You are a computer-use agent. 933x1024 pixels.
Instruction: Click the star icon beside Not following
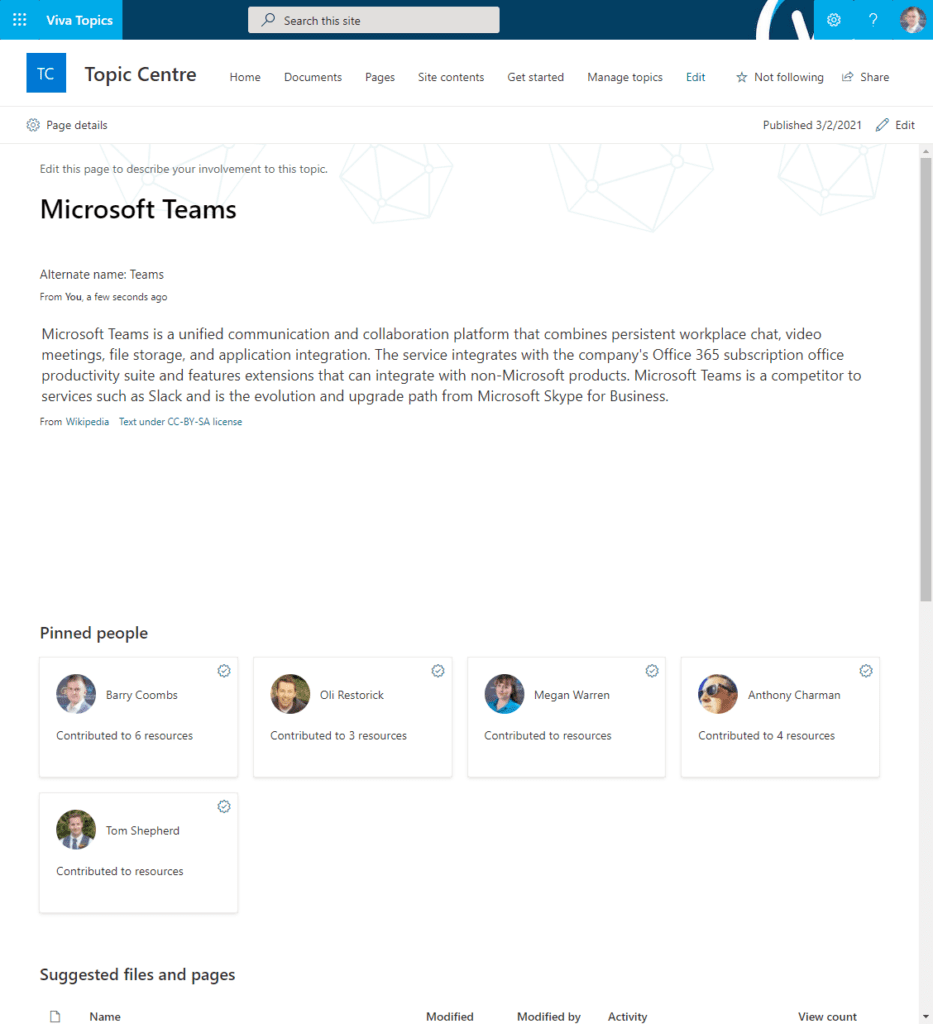click(x=742, y=77)
